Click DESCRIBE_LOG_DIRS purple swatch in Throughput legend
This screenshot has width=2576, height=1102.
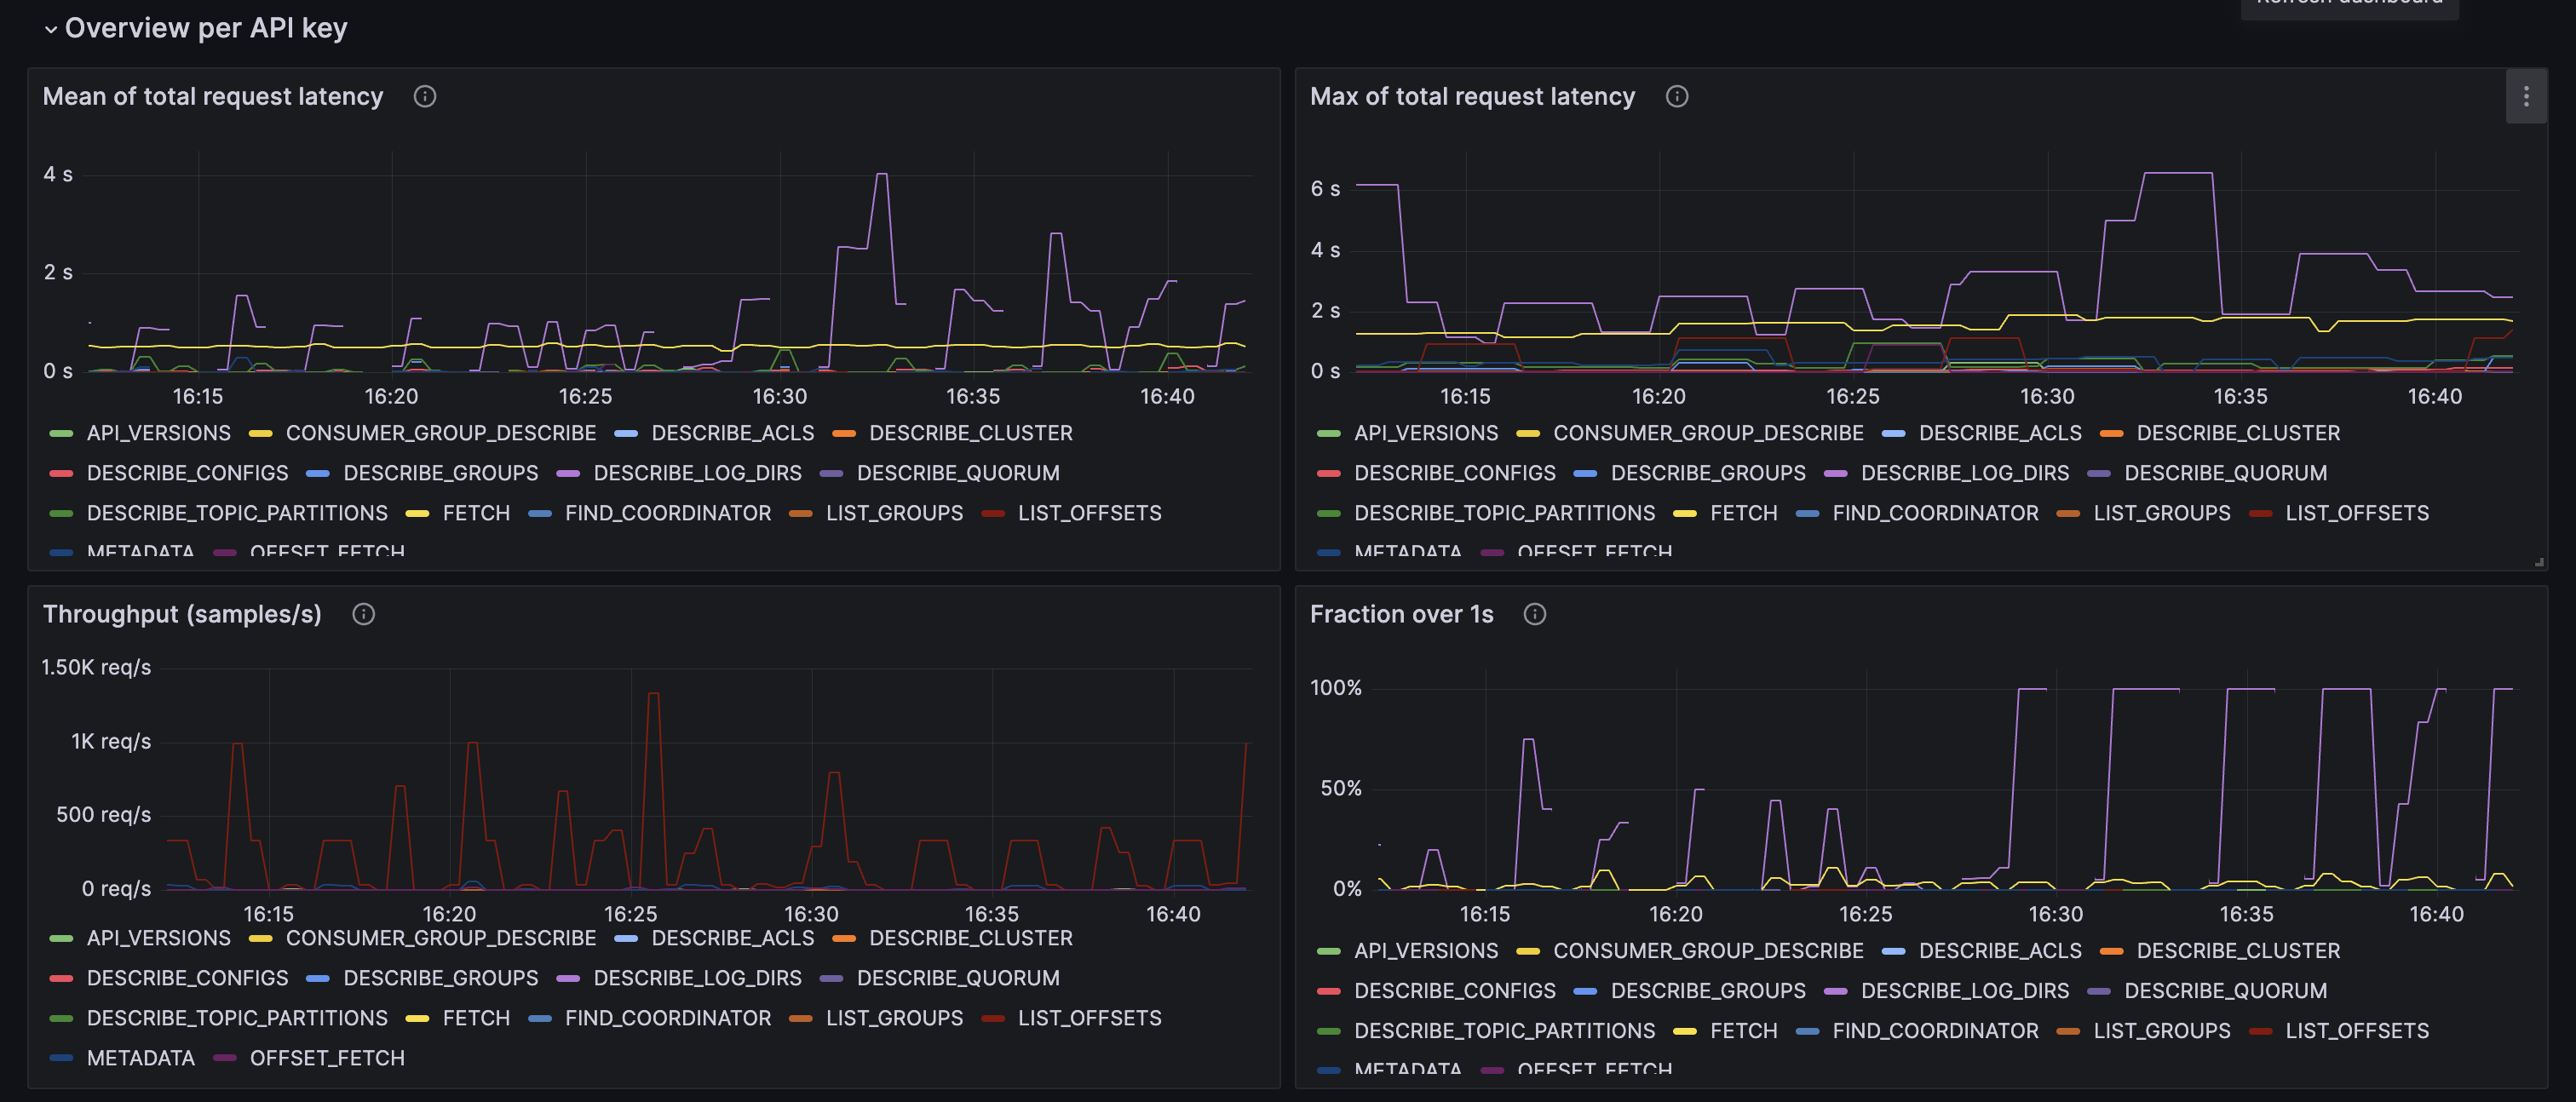(568, 979)
